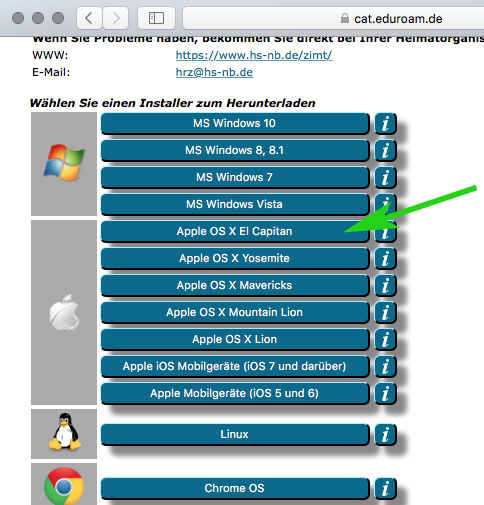Click info icon next to Apple OS X Mavericks
The width and height of the screenshot is (484, 505).
pos(385,286)
